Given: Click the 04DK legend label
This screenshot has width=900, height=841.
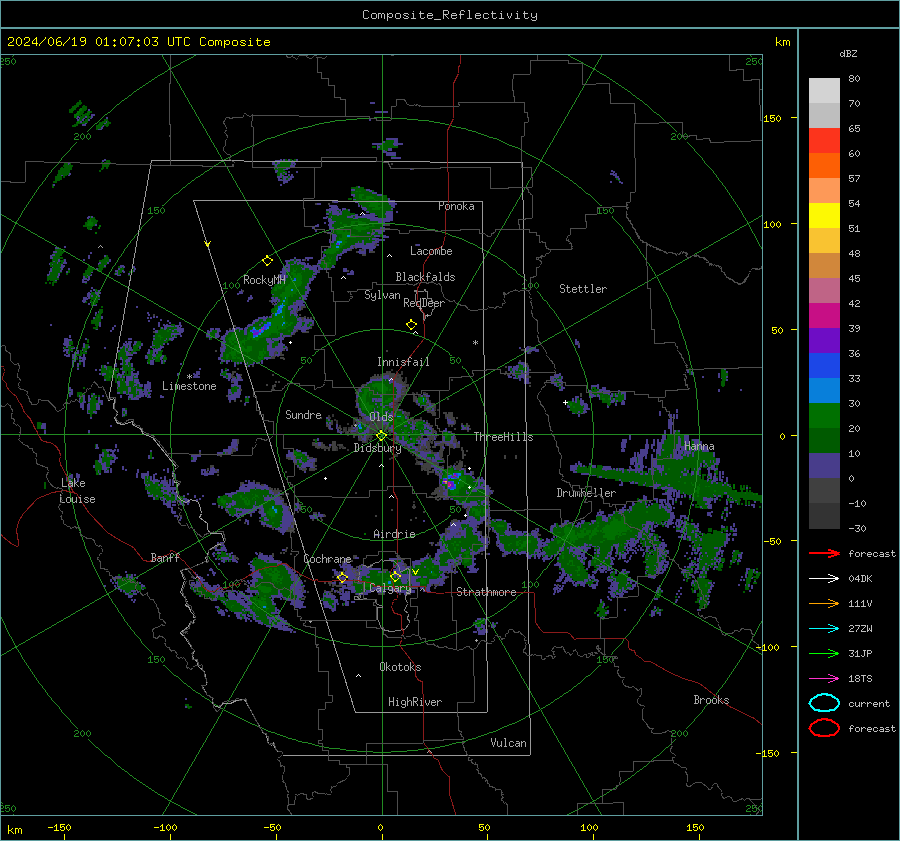Looking at the screenshot, I should (x=860, y=578).
